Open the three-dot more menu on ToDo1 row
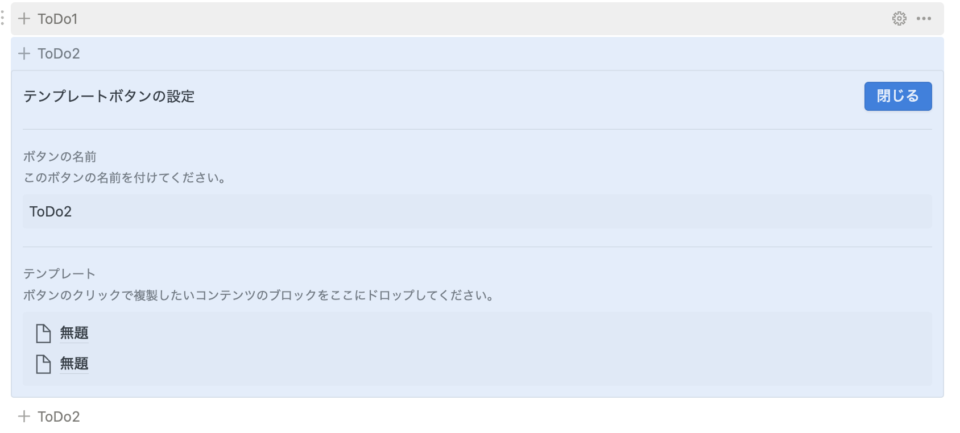The image size is (960, 433). 923,19
